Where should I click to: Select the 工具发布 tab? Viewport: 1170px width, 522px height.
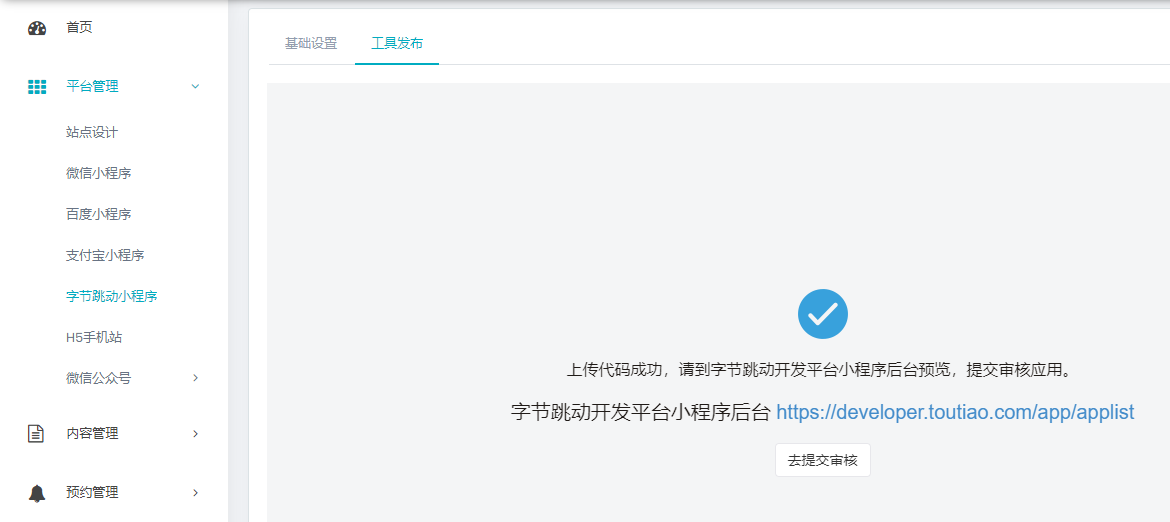click(x=397, y=44)
